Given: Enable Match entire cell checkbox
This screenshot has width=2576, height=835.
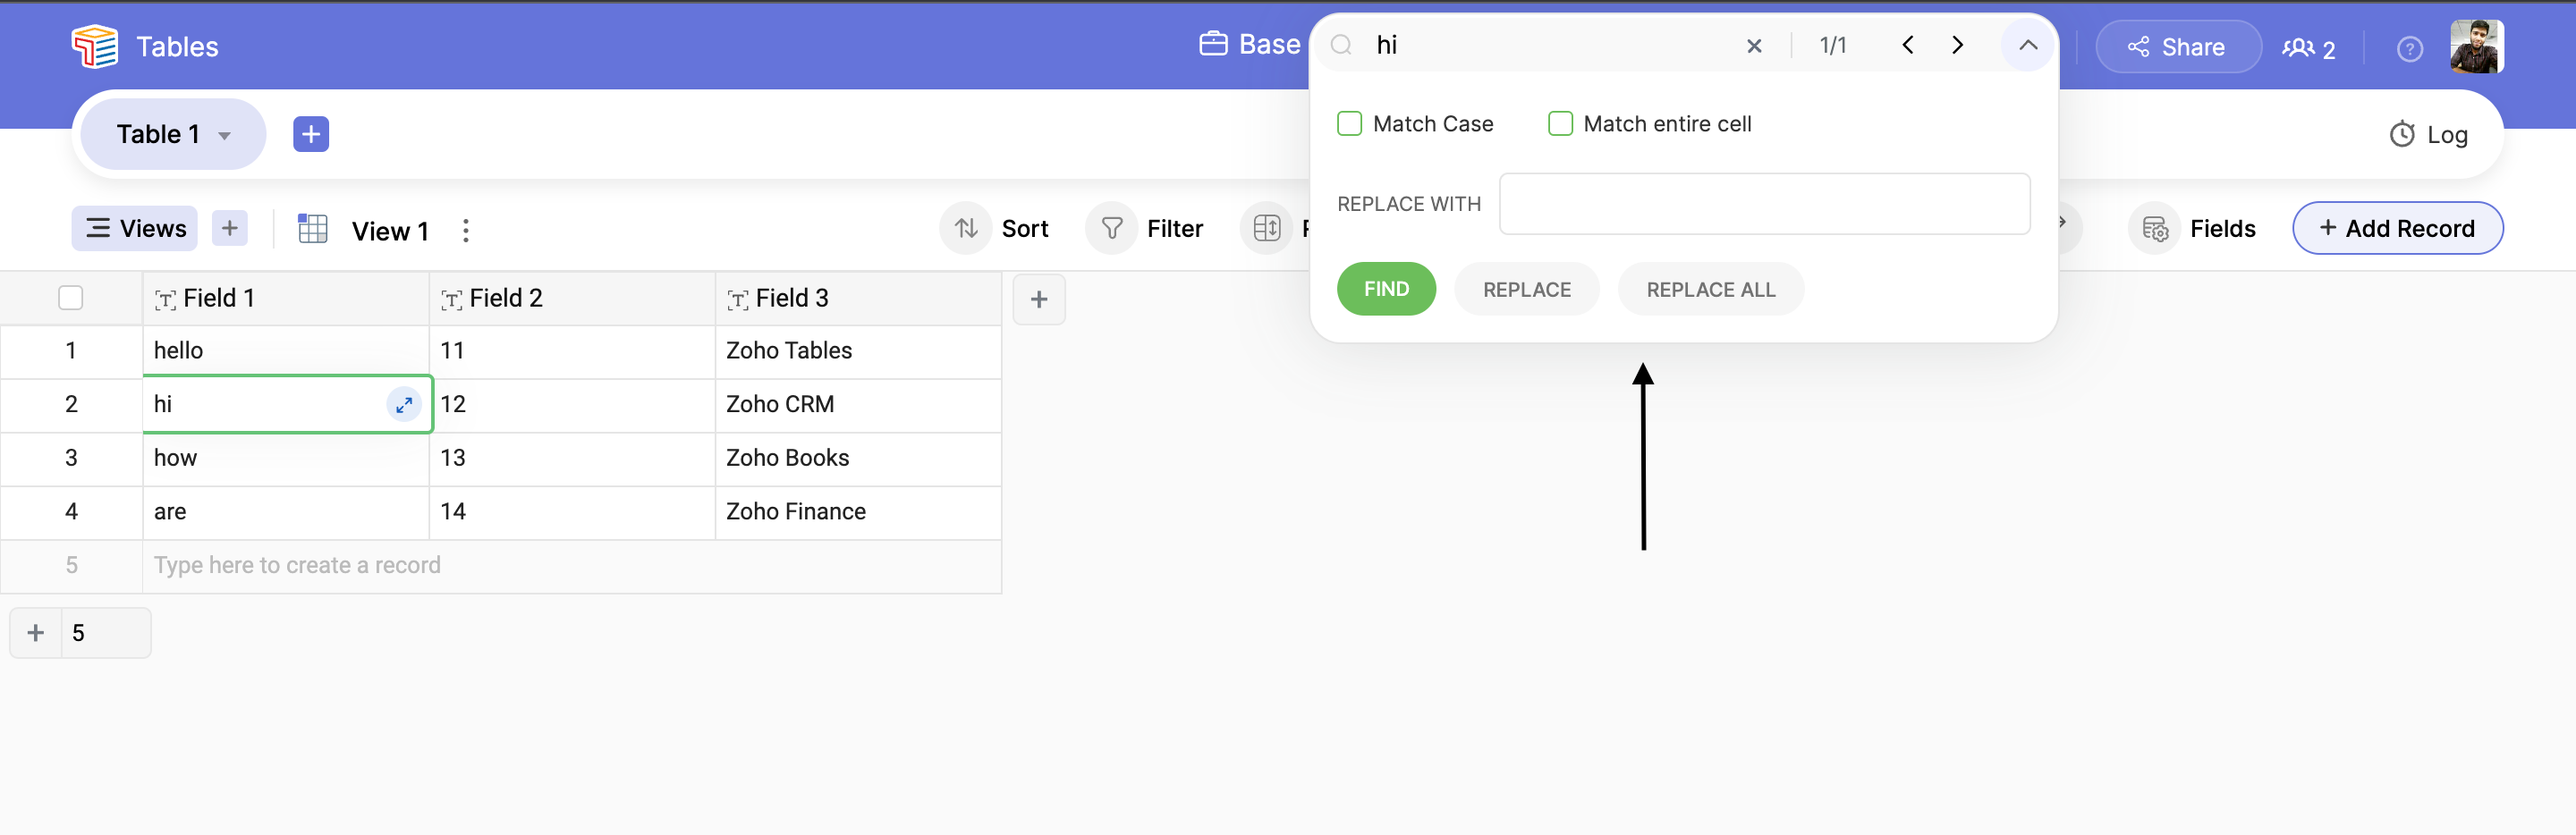Looking at the screenshot, I should (x=1560, y=124).
